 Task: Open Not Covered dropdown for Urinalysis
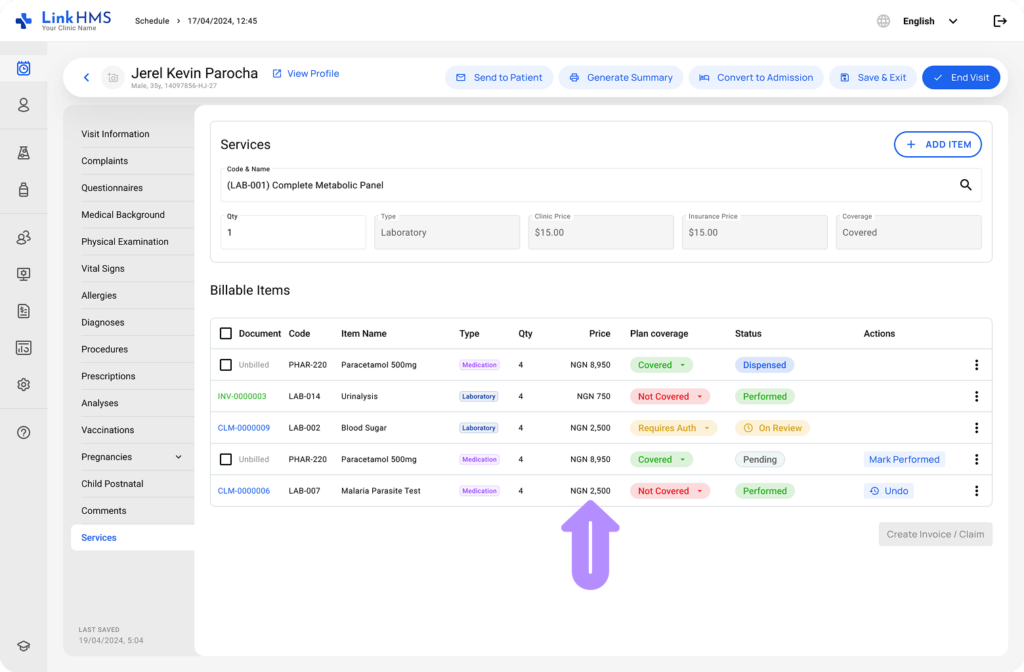tap(670, 396)
